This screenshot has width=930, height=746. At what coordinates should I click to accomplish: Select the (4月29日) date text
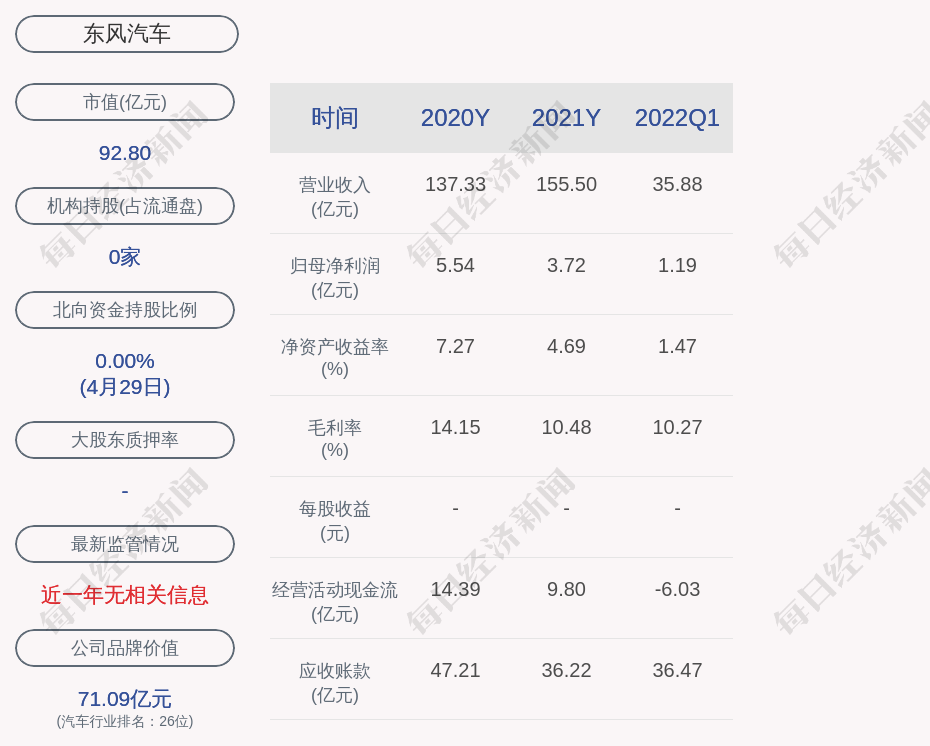pos(125,387)
